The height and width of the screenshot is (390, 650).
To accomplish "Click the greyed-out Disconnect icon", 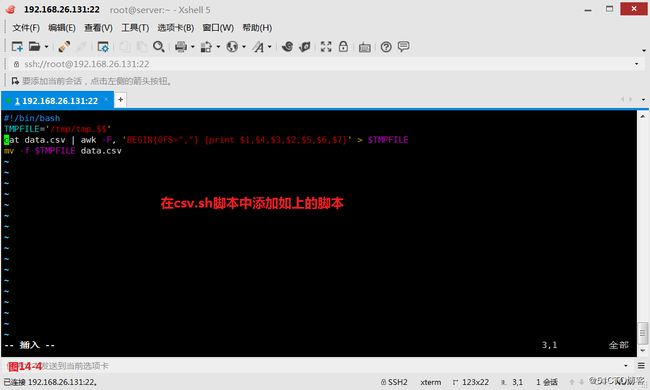I will coord(81,46).
